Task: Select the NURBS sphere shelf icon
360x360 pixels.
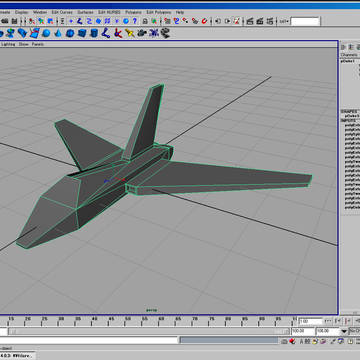Action: [x=46, y=33]
